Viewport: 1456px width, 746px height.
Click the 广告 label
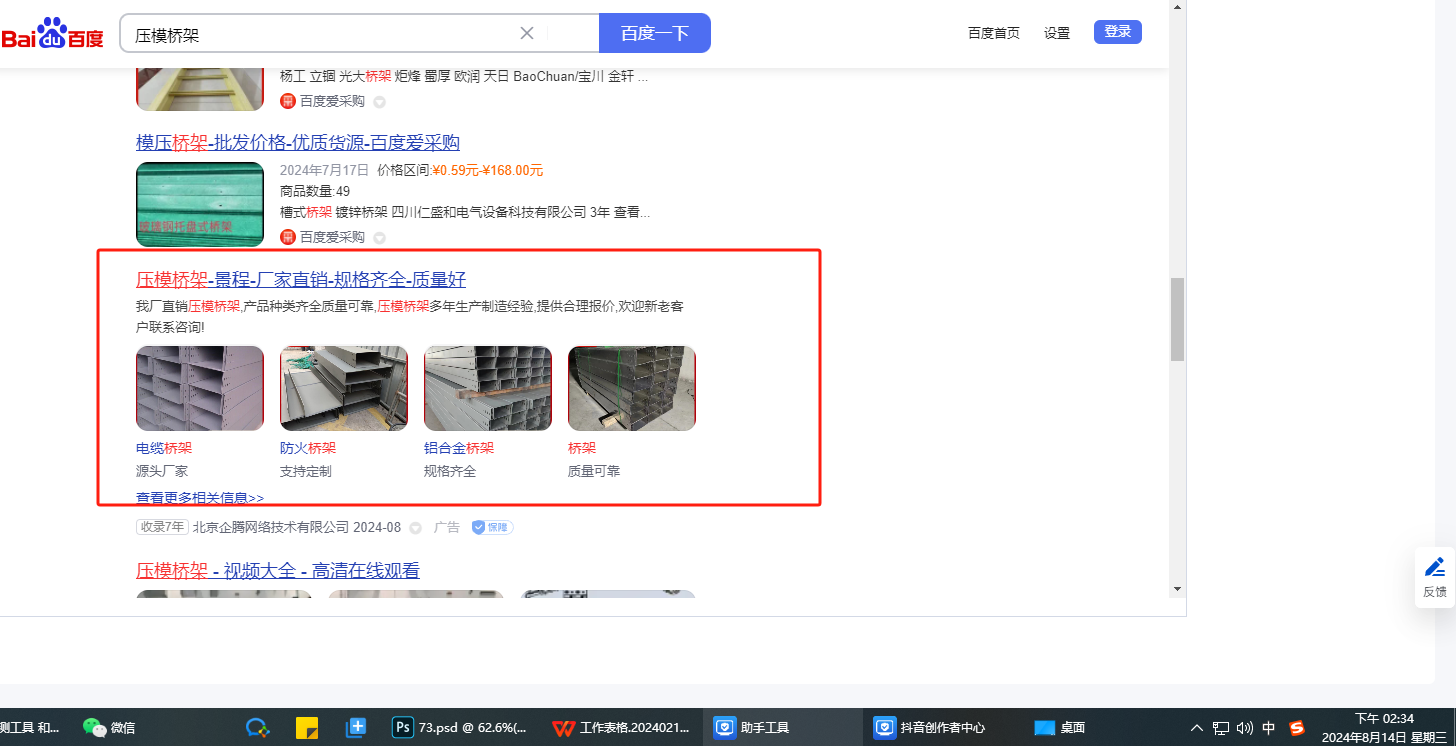point(447,527)
